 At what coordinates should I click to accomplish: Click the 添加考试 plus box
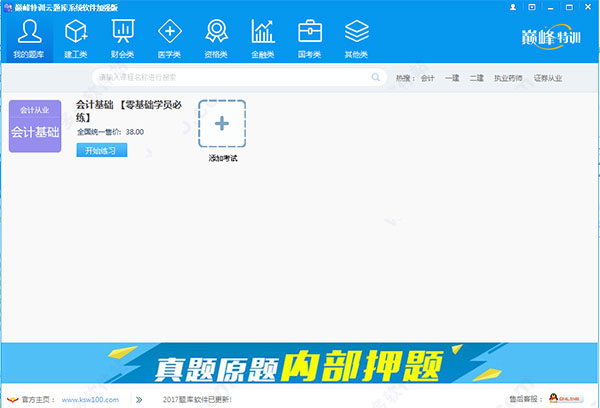click(x=222, y=124)
